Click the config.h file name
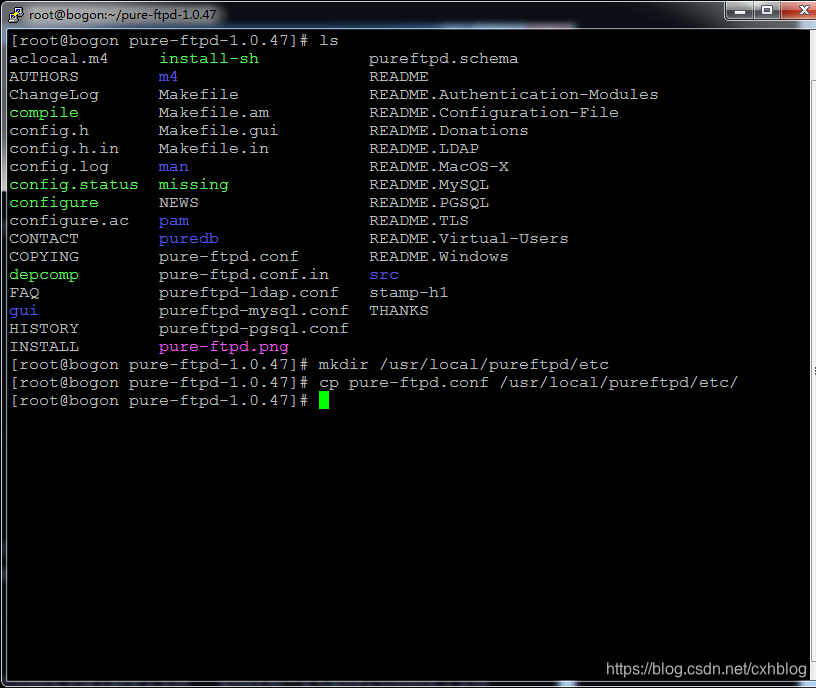816x688 pixels. pos(49,131)
